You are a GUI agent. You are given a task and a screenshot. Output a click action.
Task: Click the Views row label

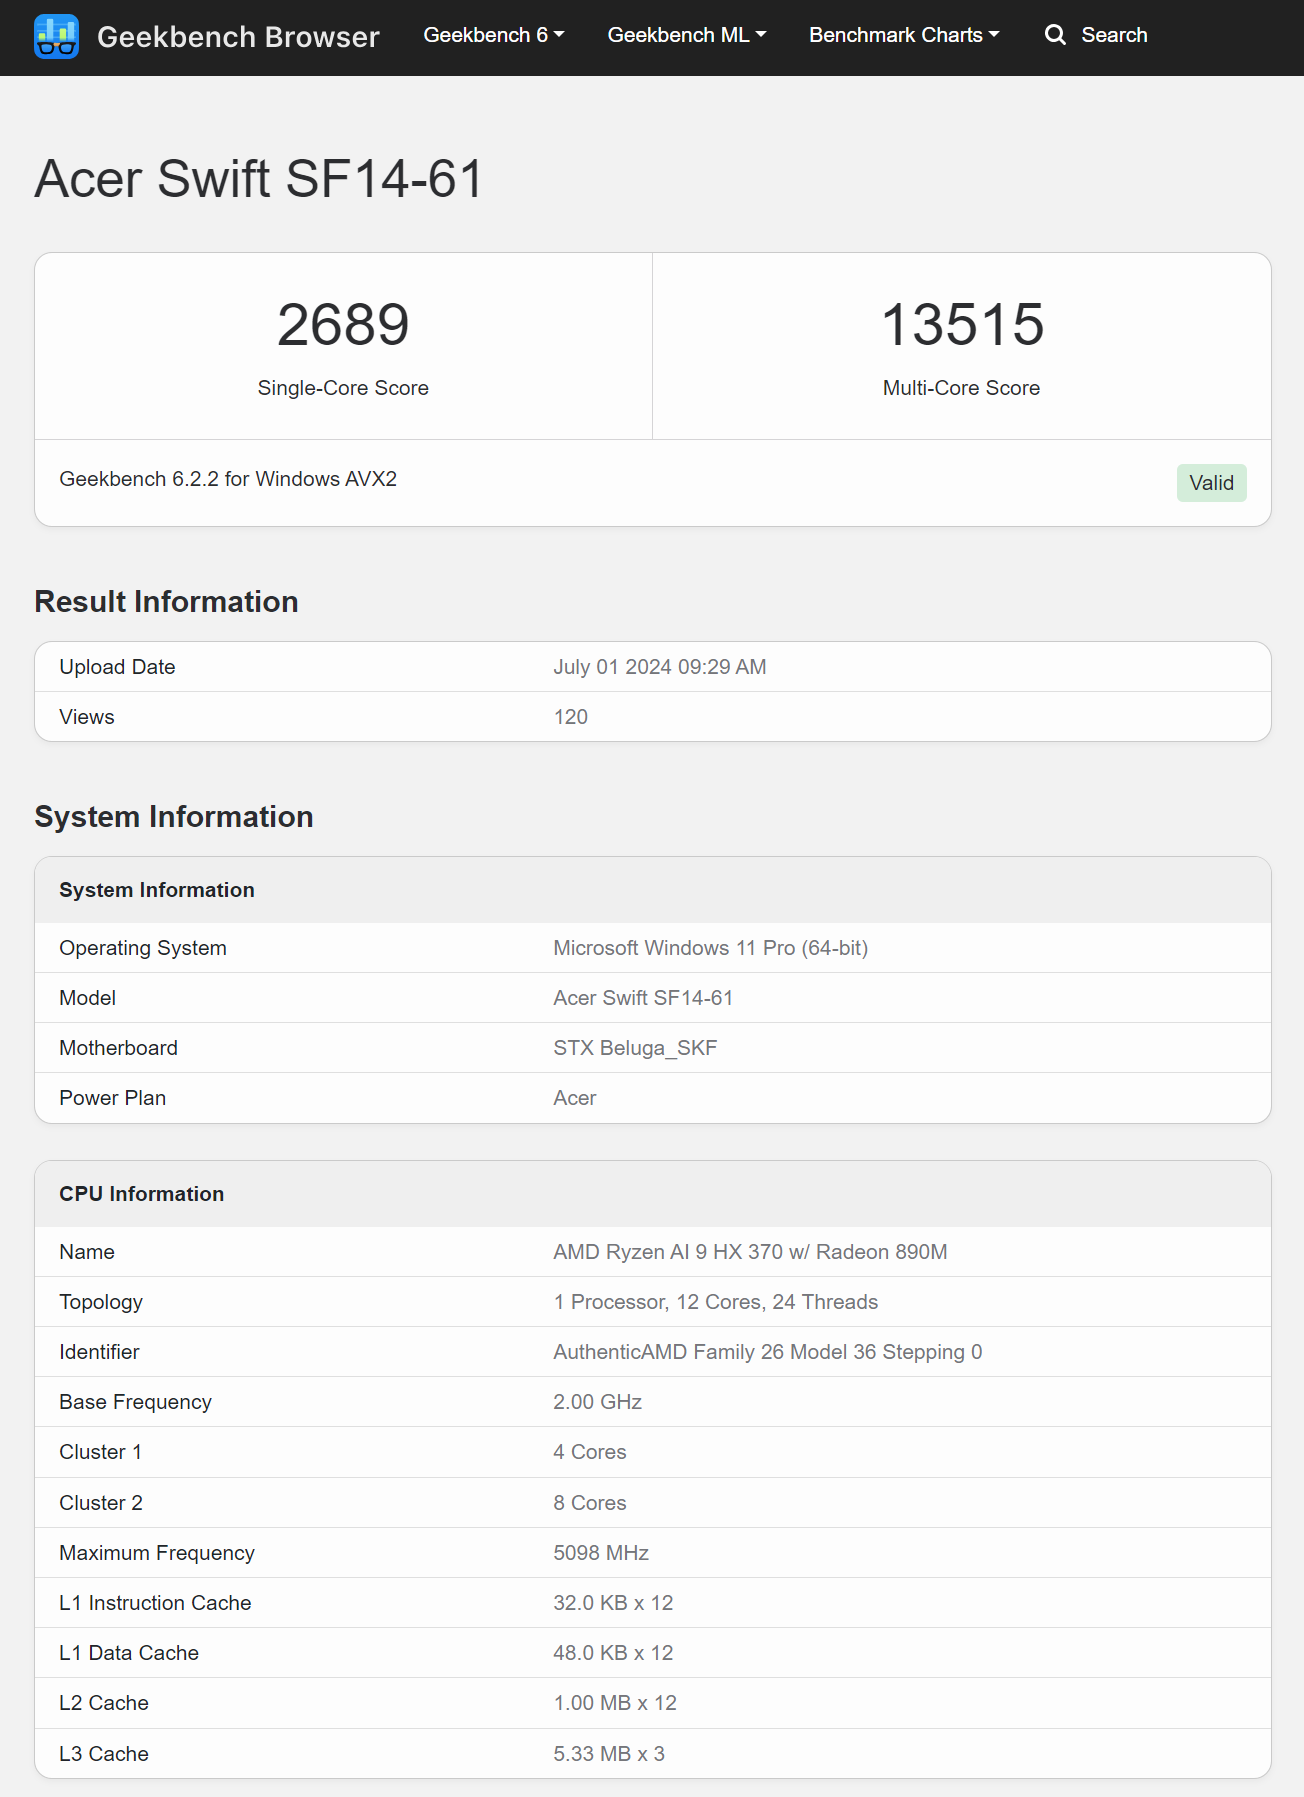pyautogui.click(x=87, y=717)
